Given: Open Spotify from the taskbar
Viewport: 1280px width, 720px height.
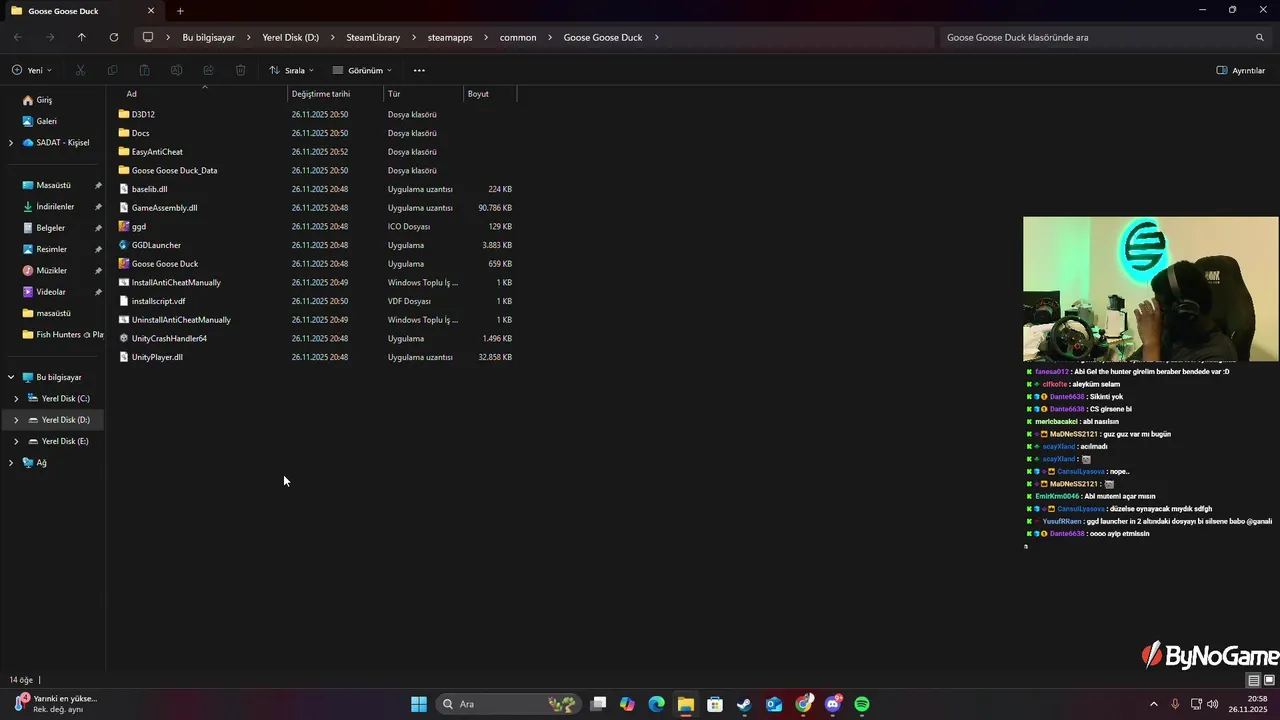Looking at the screenshot, I should [862, 704].
